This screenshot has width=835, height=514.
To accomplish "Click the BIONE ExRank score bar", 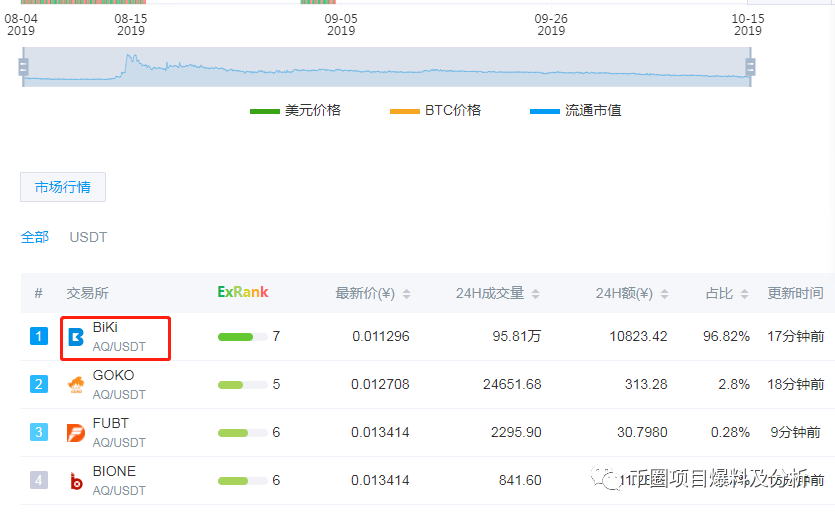I will 242,480.
